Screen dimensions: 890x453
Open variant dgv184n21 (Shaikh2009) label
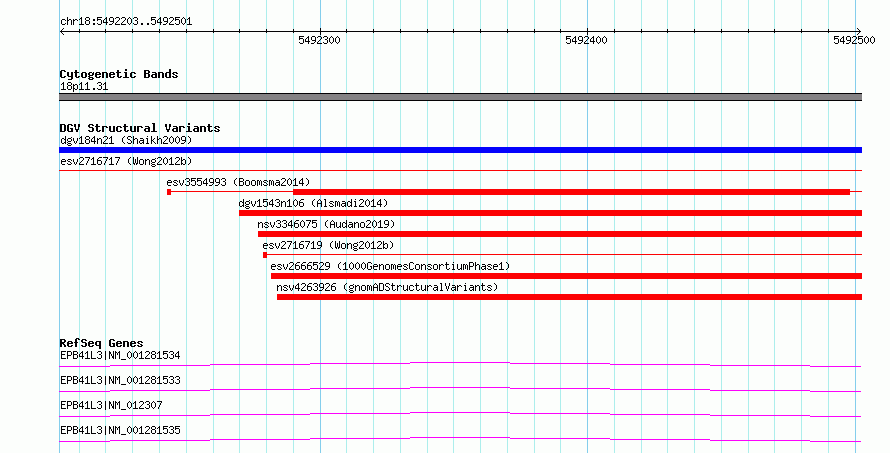coord(126,140)
